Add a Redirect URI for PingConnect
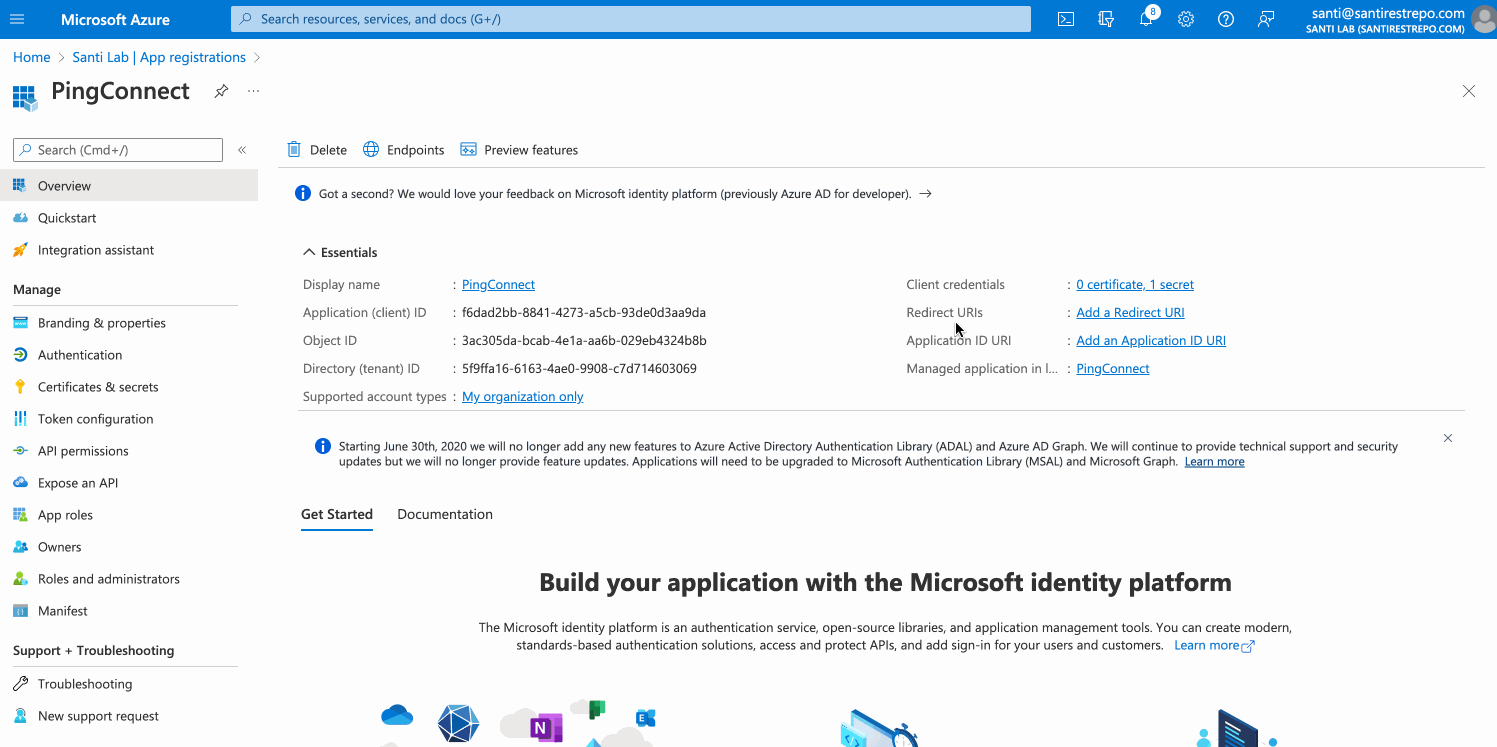The image size is (1497, 747). click(x=1129, y=311)
